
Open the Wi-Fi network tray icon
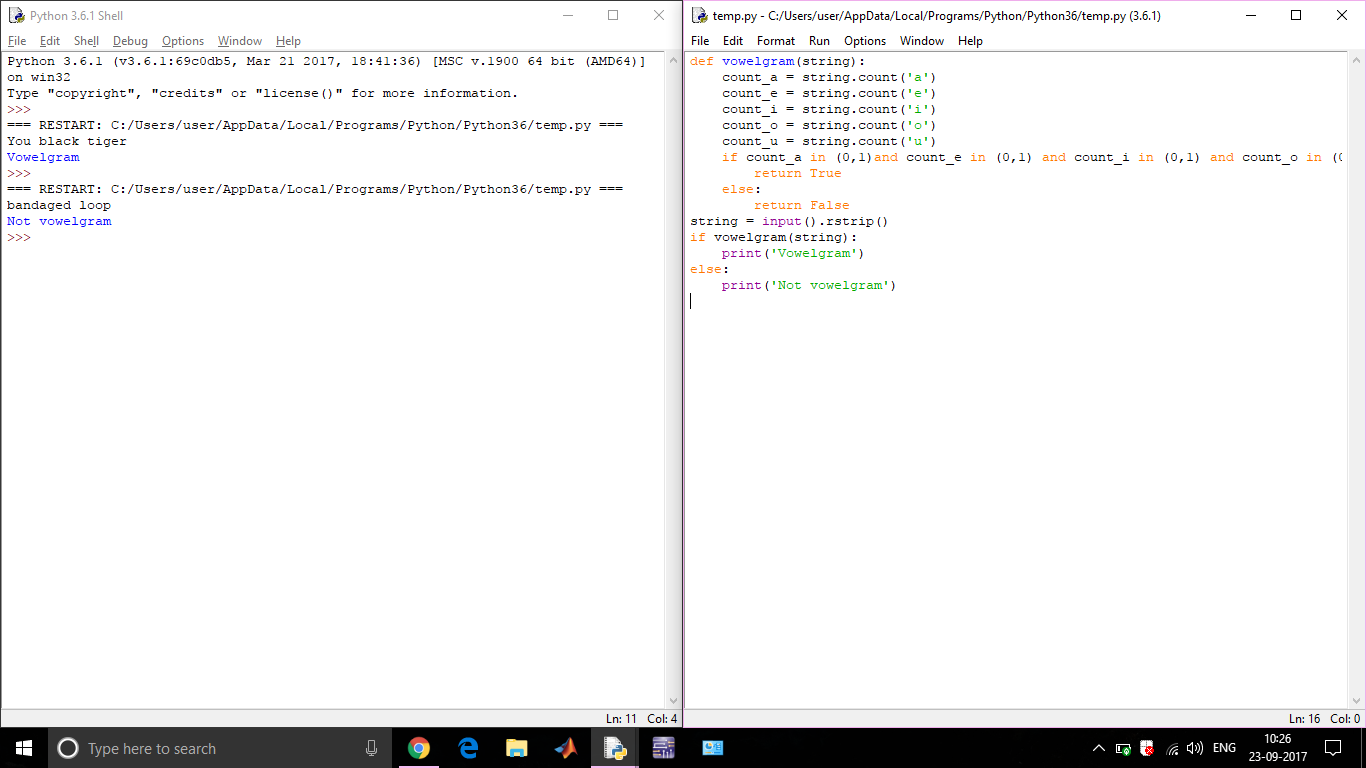tap(1172, 748)
